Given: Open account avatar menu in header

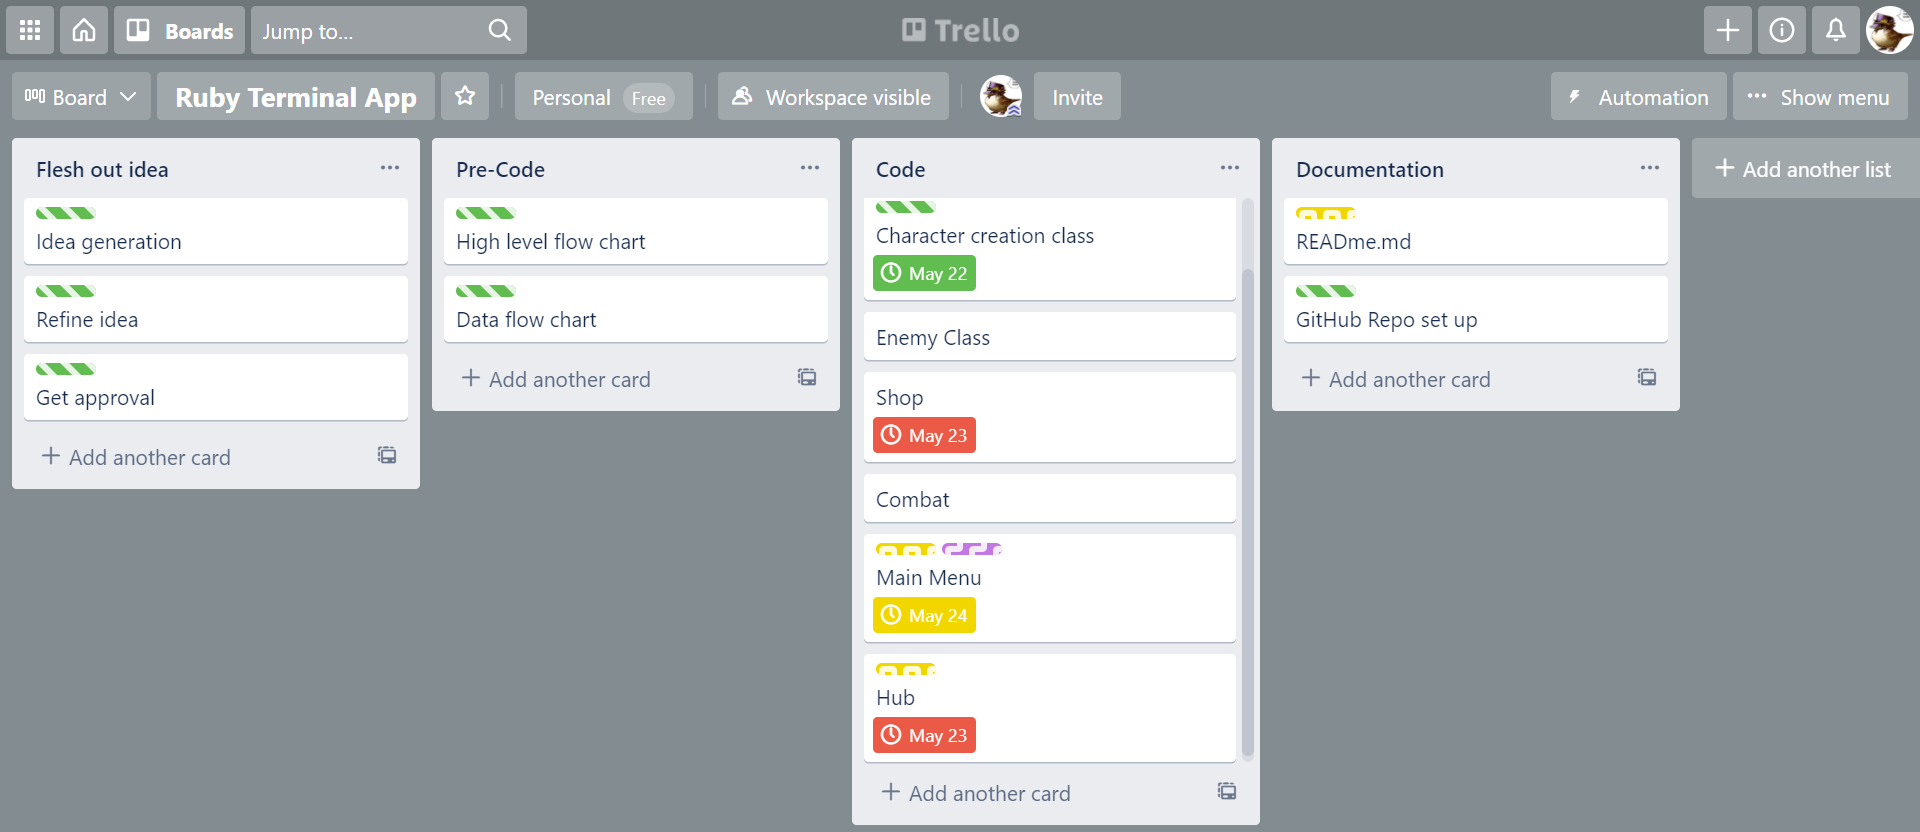Looking at the screenshot, I should coord(1890,30).
